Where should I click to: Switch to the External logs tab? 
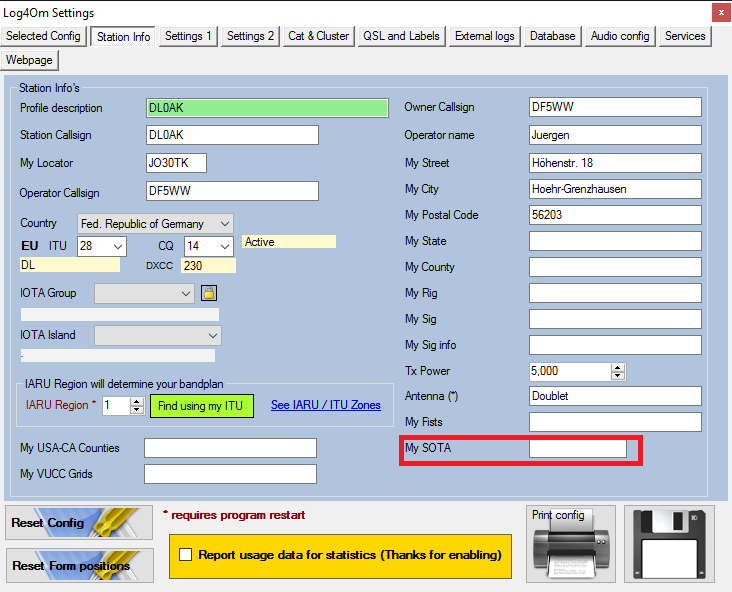485,36
